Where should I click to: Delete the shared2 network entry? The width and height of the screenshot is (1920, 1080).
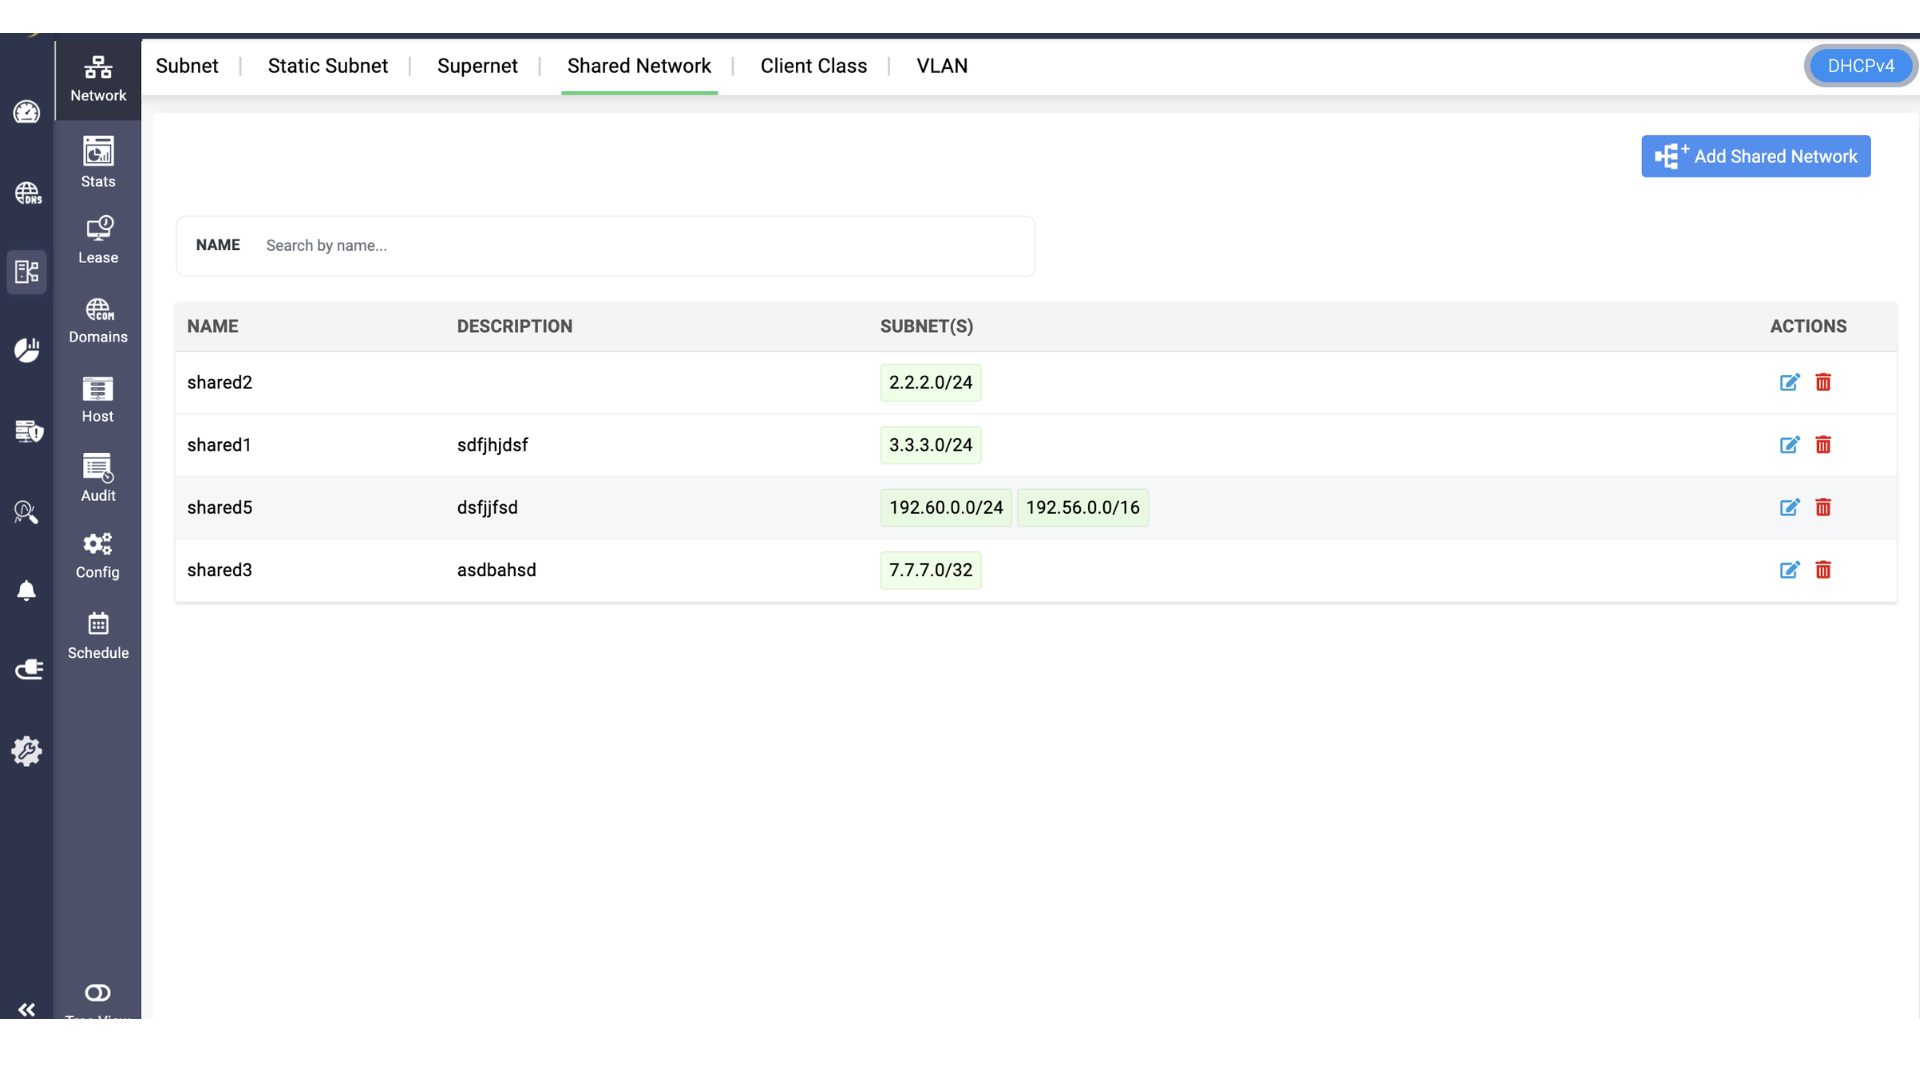[x=1823, y=382]
